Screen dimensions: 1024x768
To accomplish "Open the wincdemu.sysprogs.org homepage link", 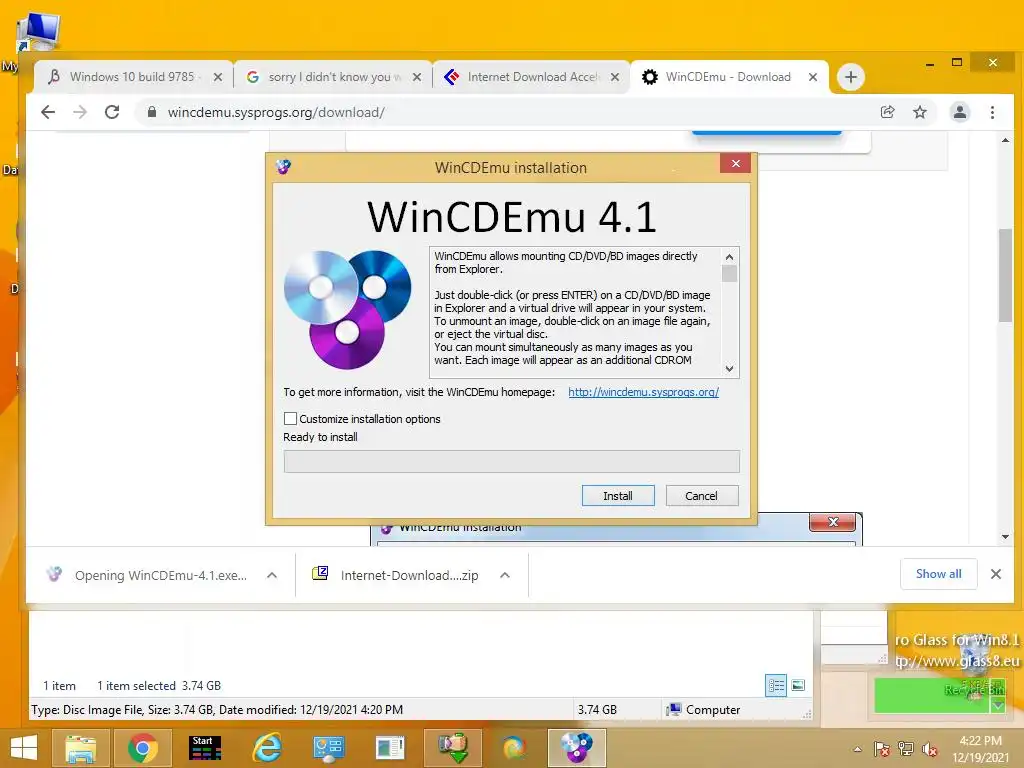I will [x=643, y=392].
